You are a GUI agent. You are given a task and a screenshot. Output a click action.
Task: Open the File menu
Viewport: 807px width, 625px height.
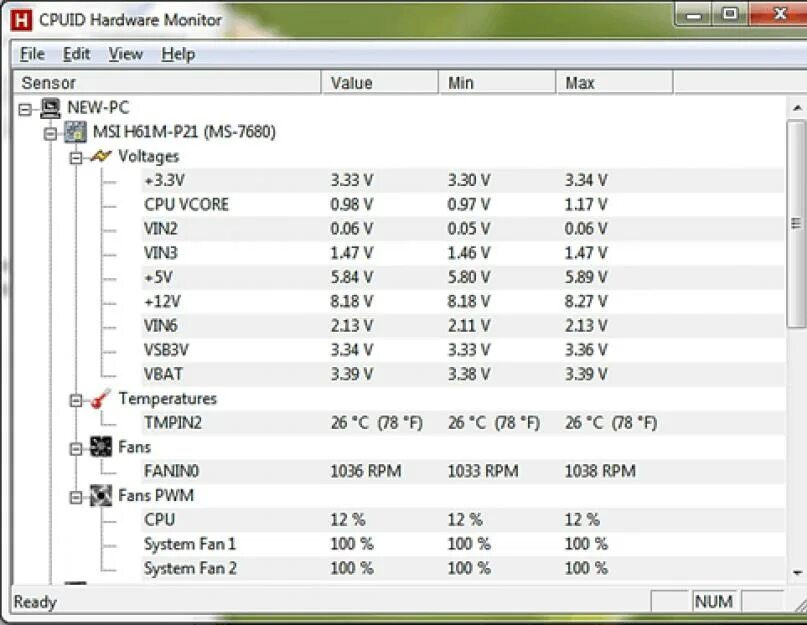32,54
